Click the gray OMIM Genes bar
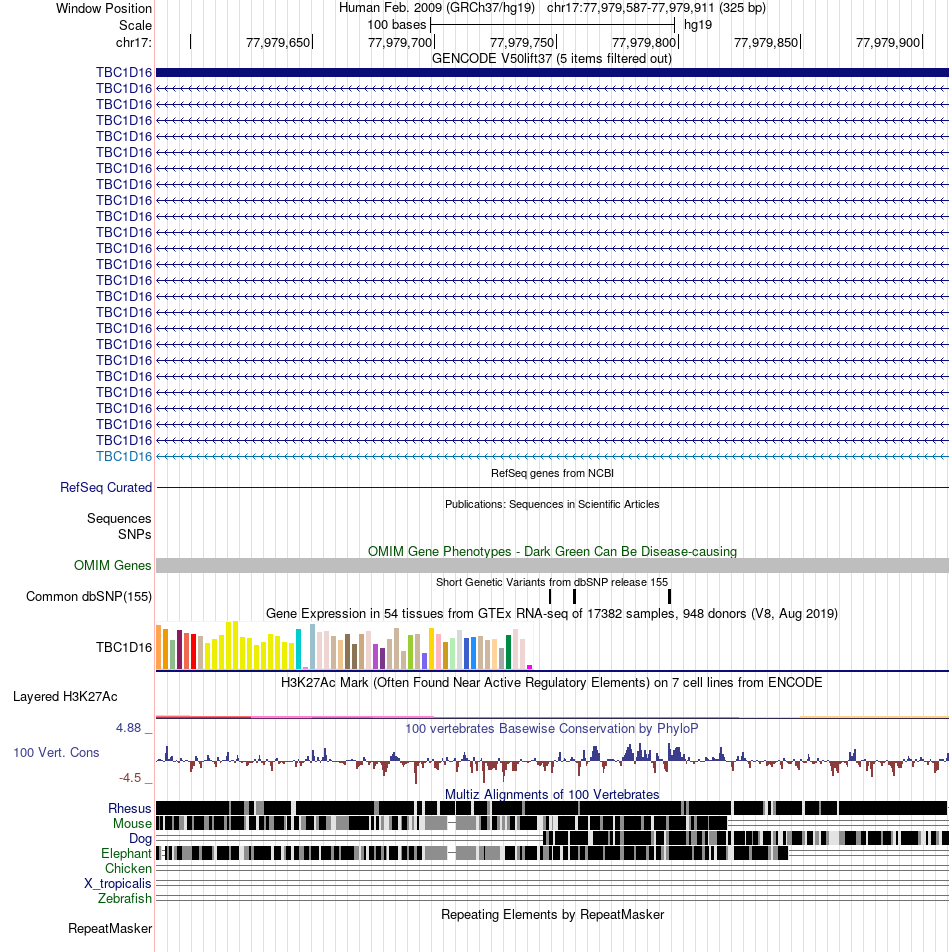The width and height of the screenshot is (950, 952). pos(552,565)
